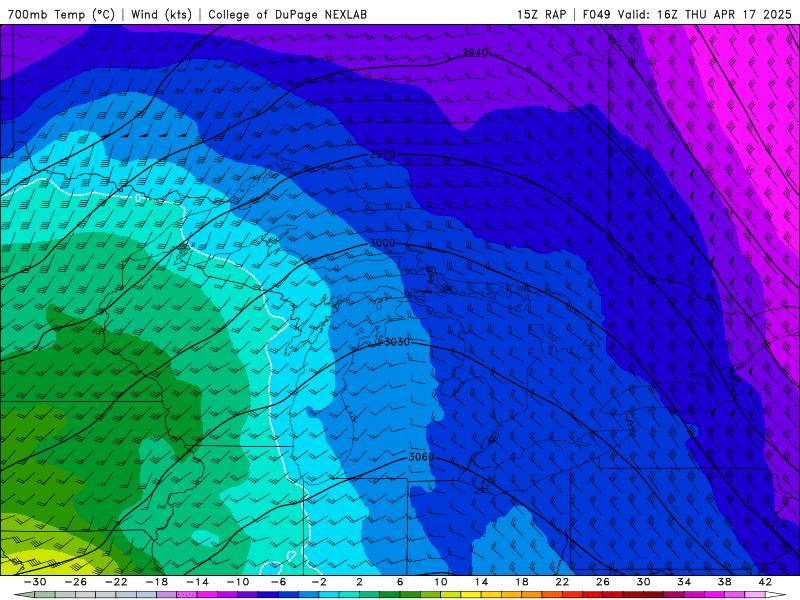Click the -18 color scale label
The image size is (800, 600).
coord(157,582)
